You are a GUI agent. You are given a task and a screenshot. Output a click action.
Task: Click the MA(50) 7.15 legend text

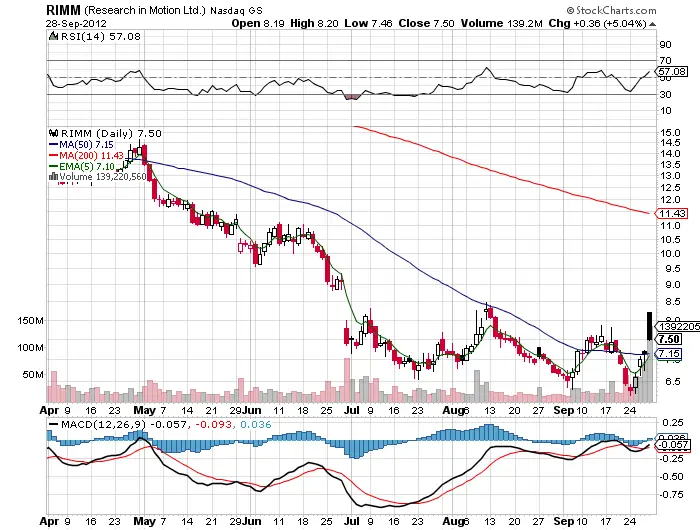coord(87,145)
